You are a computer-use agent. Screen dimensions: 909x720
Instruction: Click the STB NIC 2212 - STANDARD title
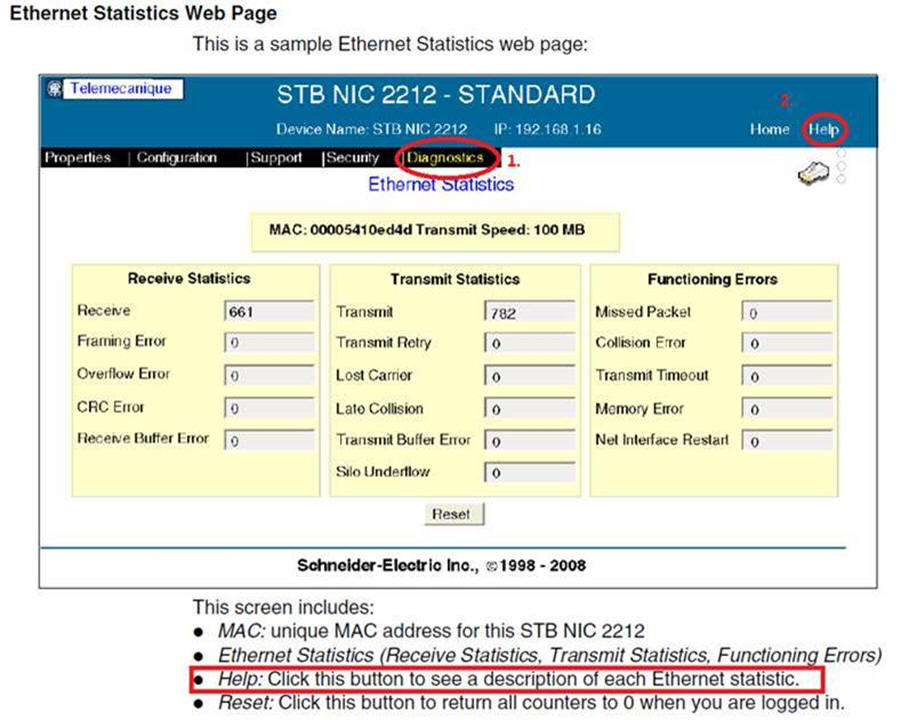pyautogui.click(x=436, y=94)
